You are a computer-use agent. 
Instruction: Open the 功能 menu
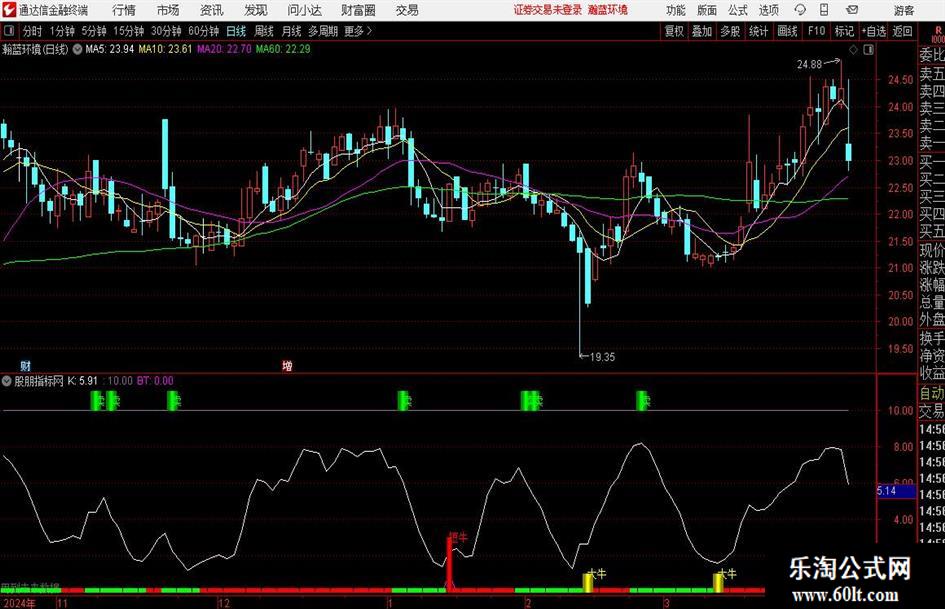(676, 10)
